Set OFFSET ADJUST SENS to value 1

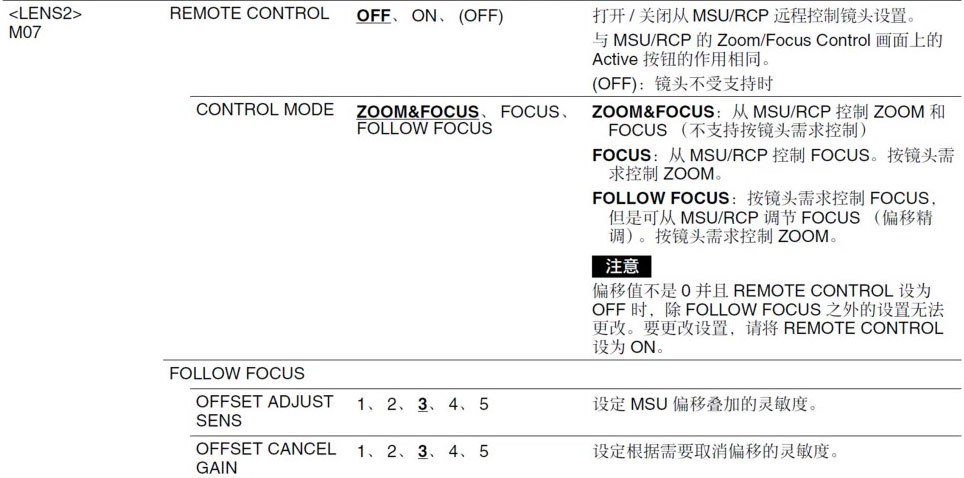(x=361, y=405)
